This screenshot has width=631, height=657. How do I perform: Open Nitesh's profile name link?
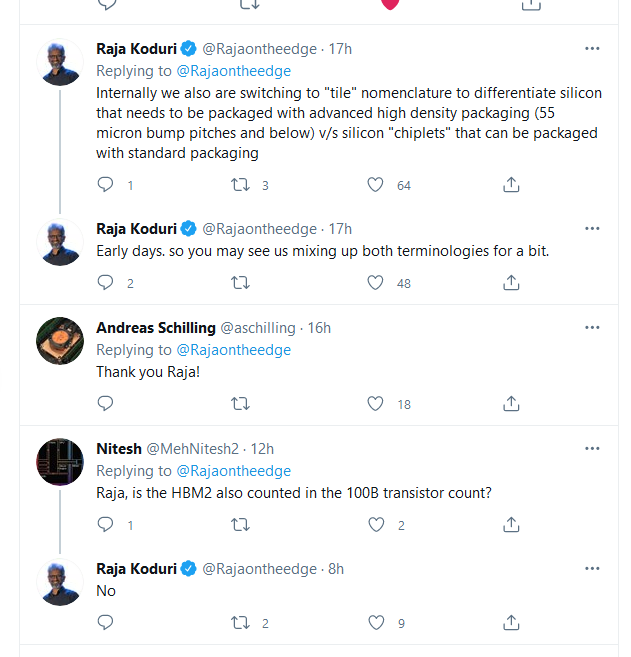119,449
